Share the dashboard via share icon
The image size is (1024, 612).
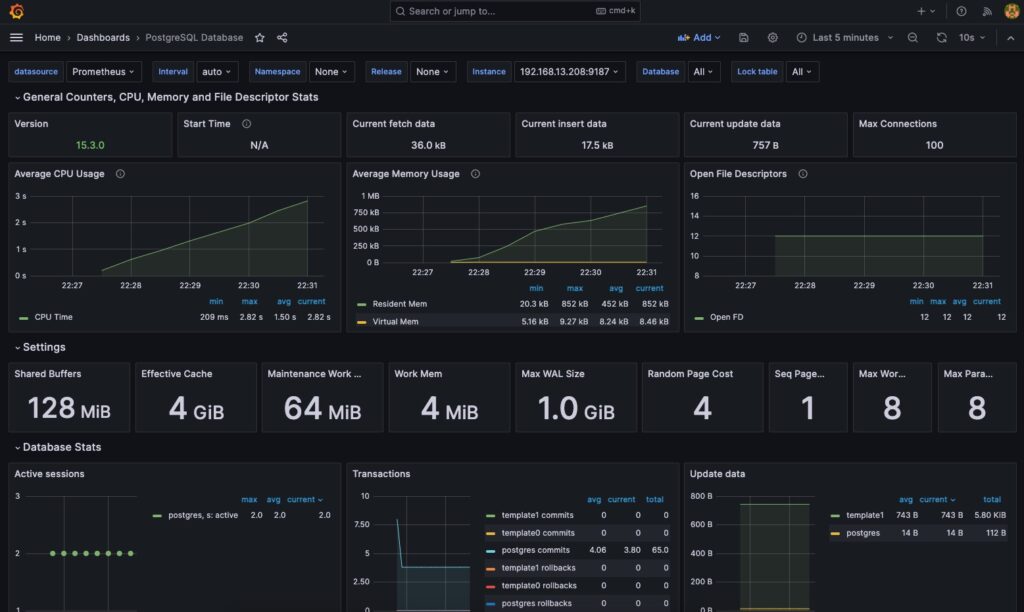coord(282,38)
